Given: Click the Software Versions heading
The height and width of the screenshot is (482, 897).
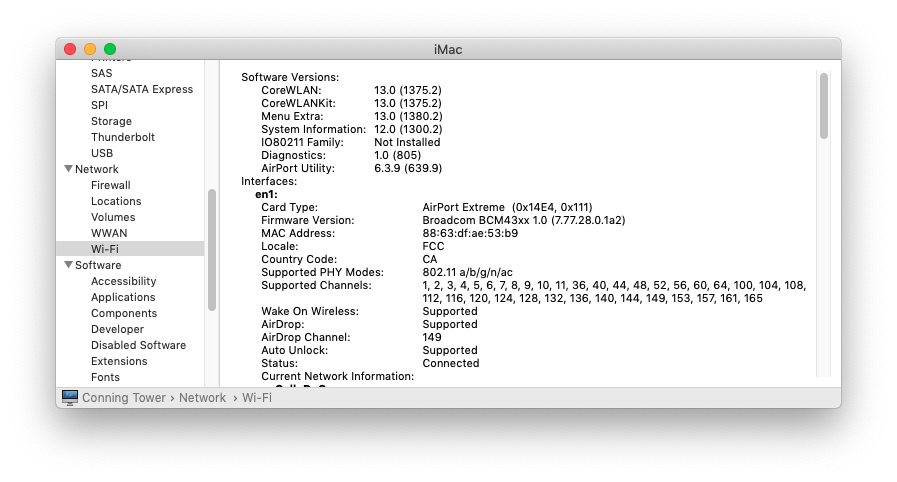Looking at the screenshot, I should tap(290, 77).
